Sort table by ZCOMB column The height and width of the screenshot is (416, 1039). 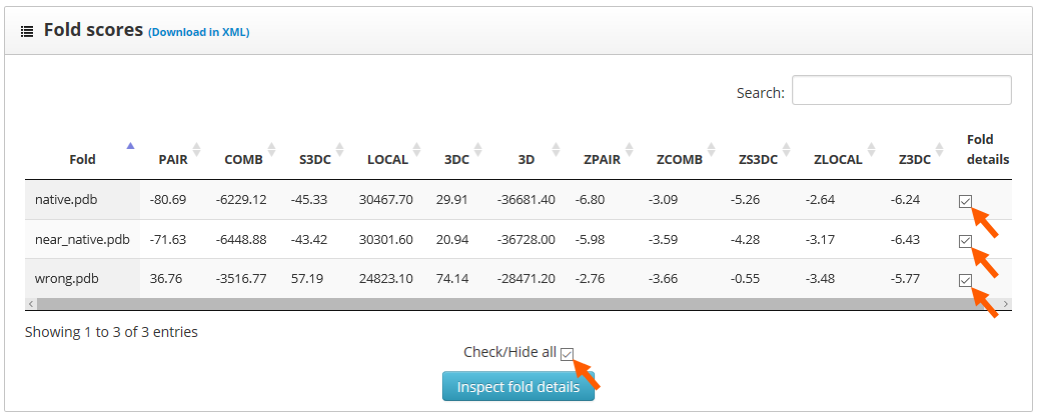[x=679, y=159]
